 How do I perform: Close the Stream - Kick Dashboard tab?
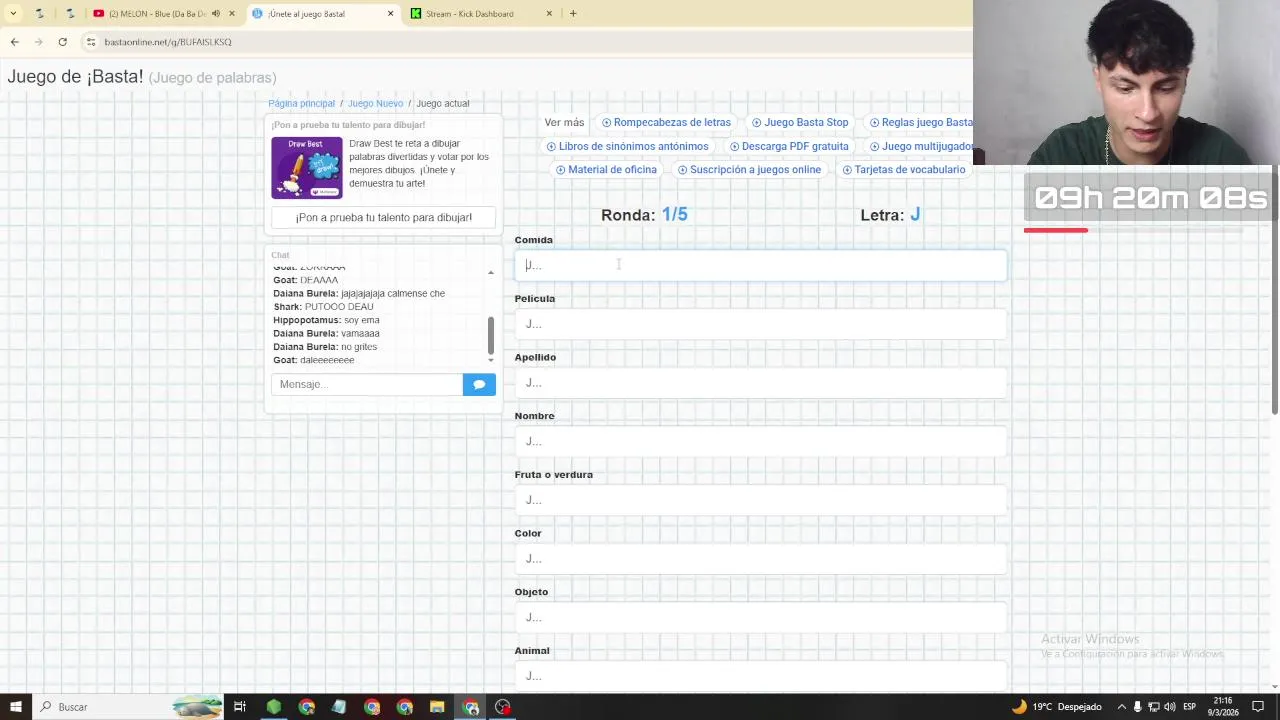[x=549, y=14]
